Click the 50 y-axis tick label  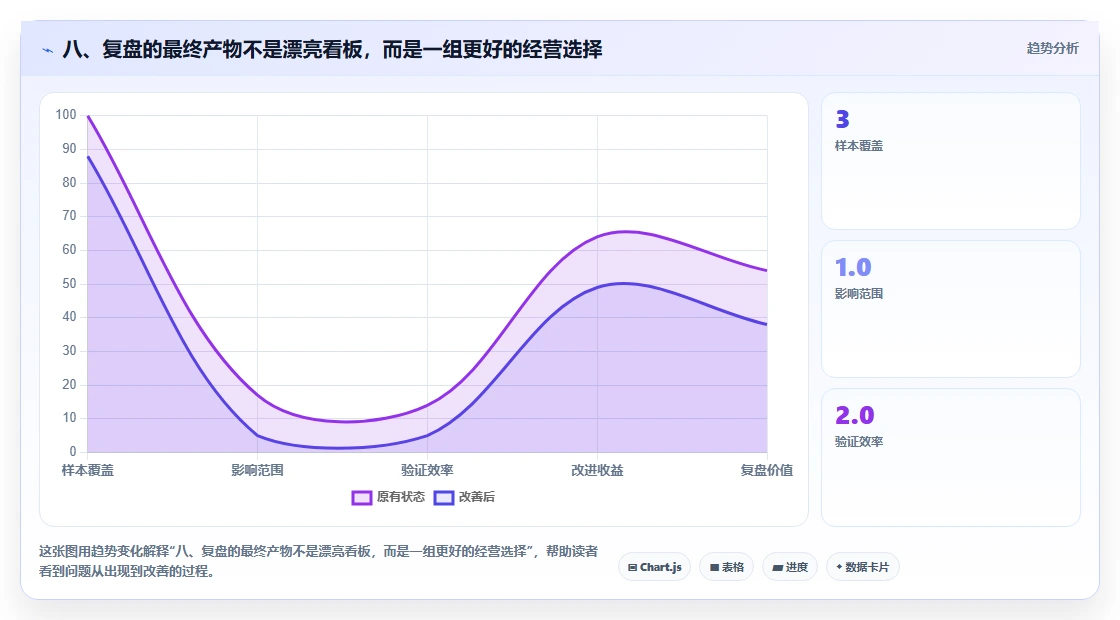(69, 283)
